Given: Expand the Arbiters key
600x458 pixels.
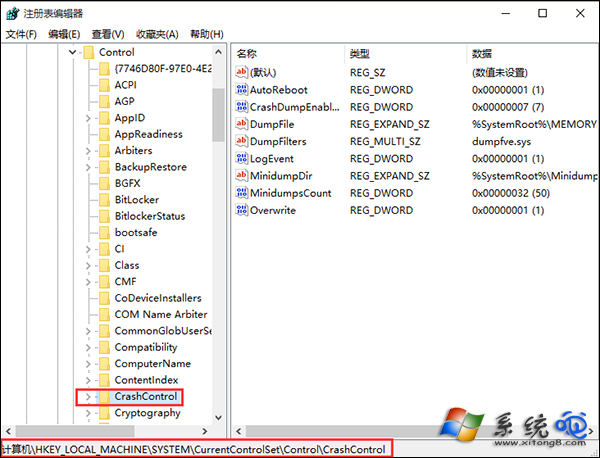Looking at the screenshot, I should tap(88, 151).
